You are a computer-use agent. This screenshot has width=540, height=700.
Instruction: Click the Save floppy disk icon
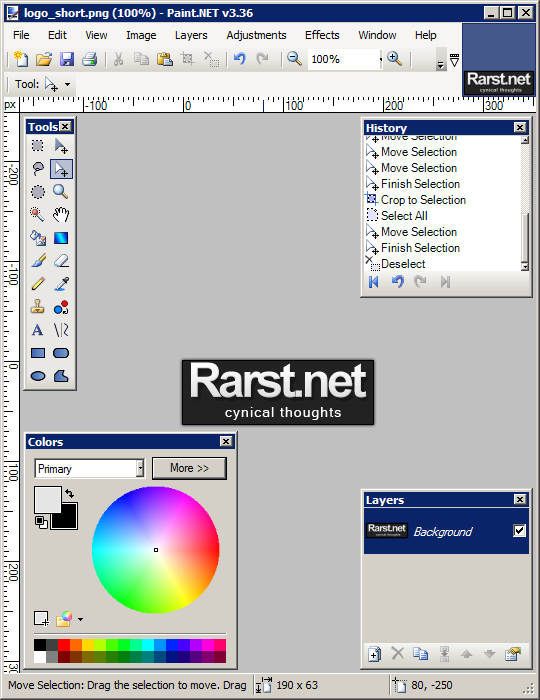[x=67, y=59]
